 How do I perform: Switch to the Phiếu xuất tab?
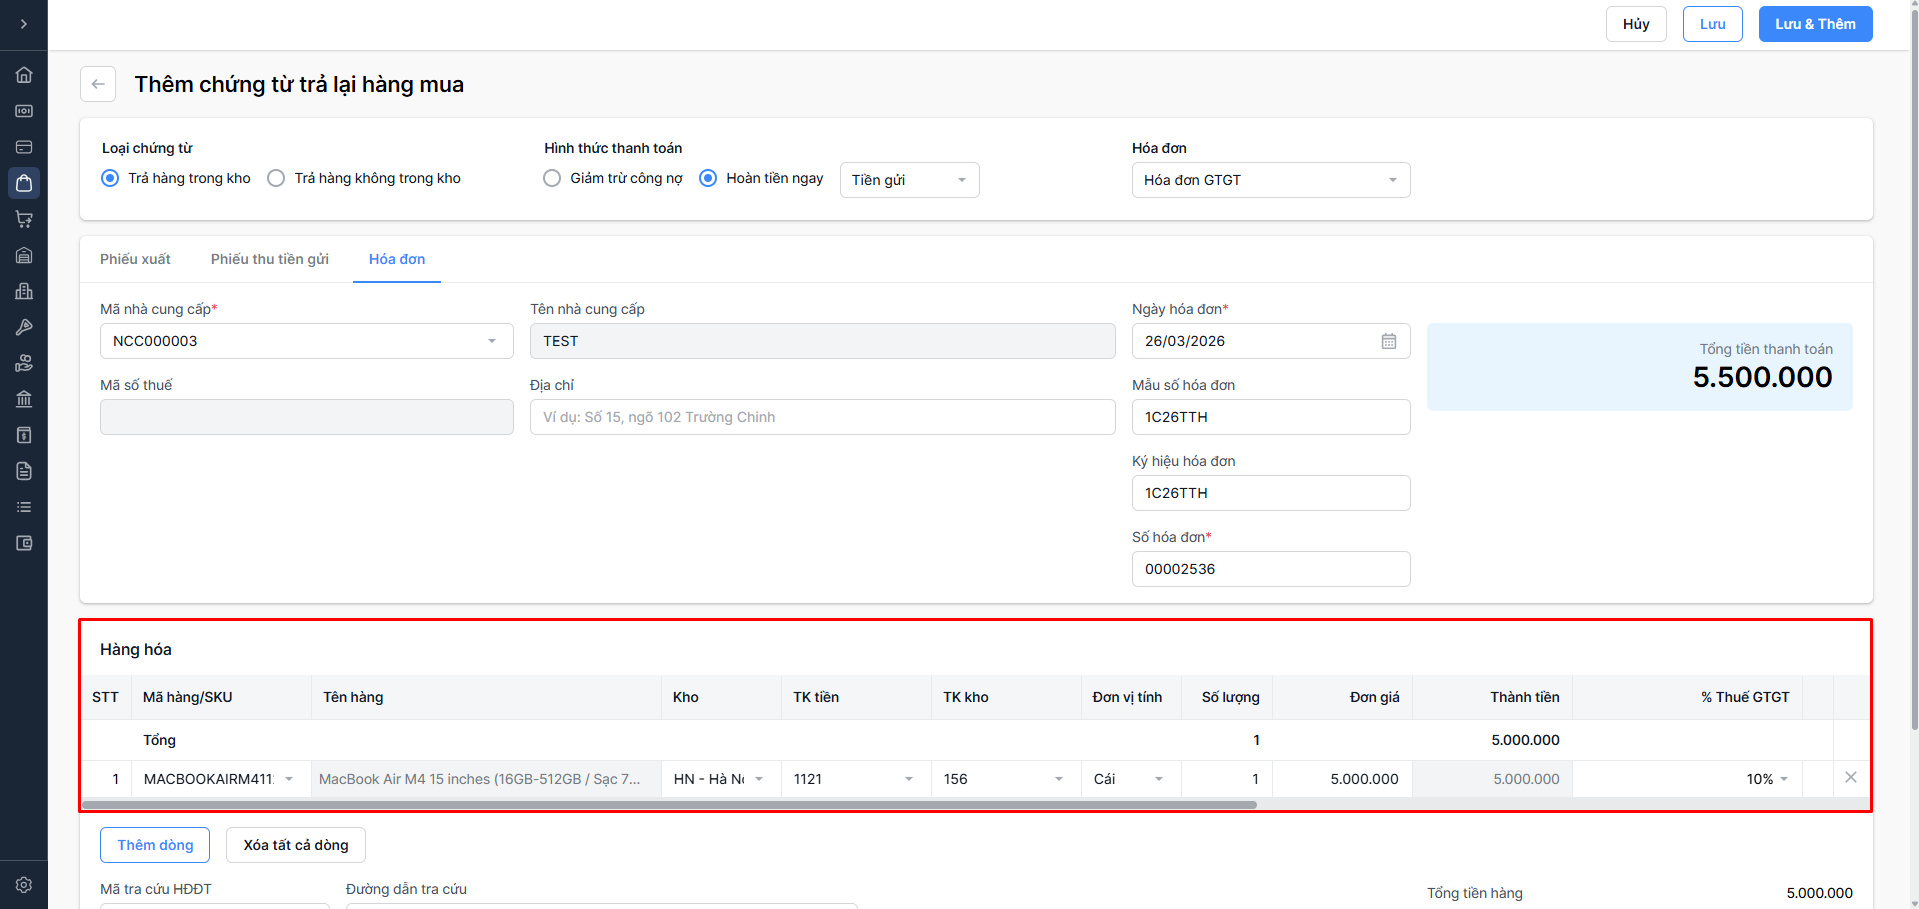135,259
